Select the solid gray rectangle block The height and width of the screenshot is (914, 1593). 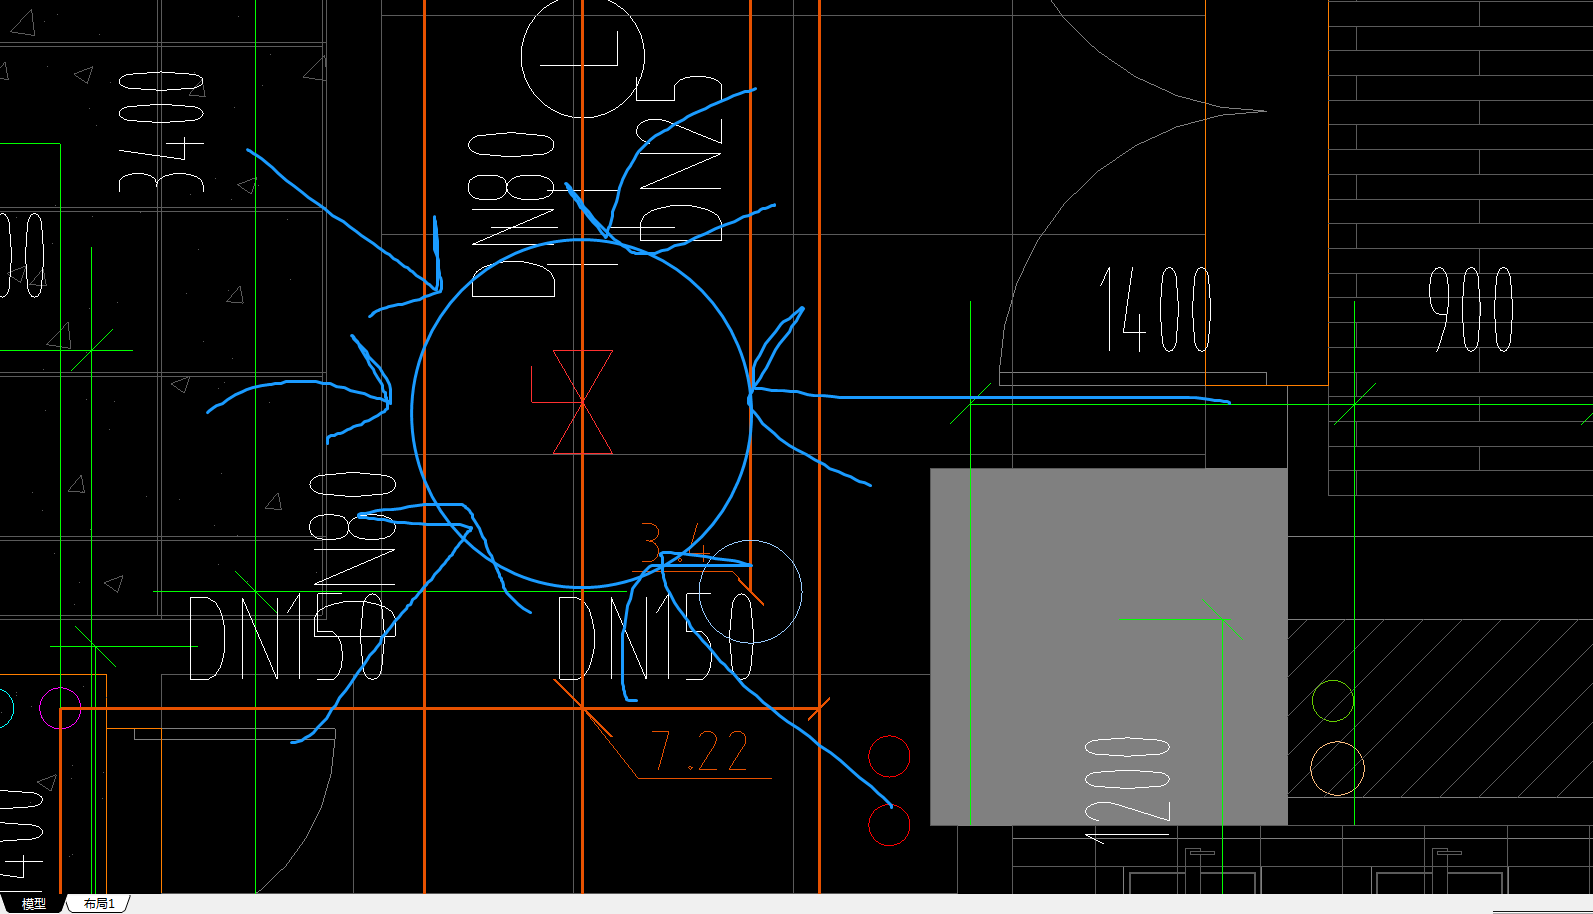(1109, 647)
